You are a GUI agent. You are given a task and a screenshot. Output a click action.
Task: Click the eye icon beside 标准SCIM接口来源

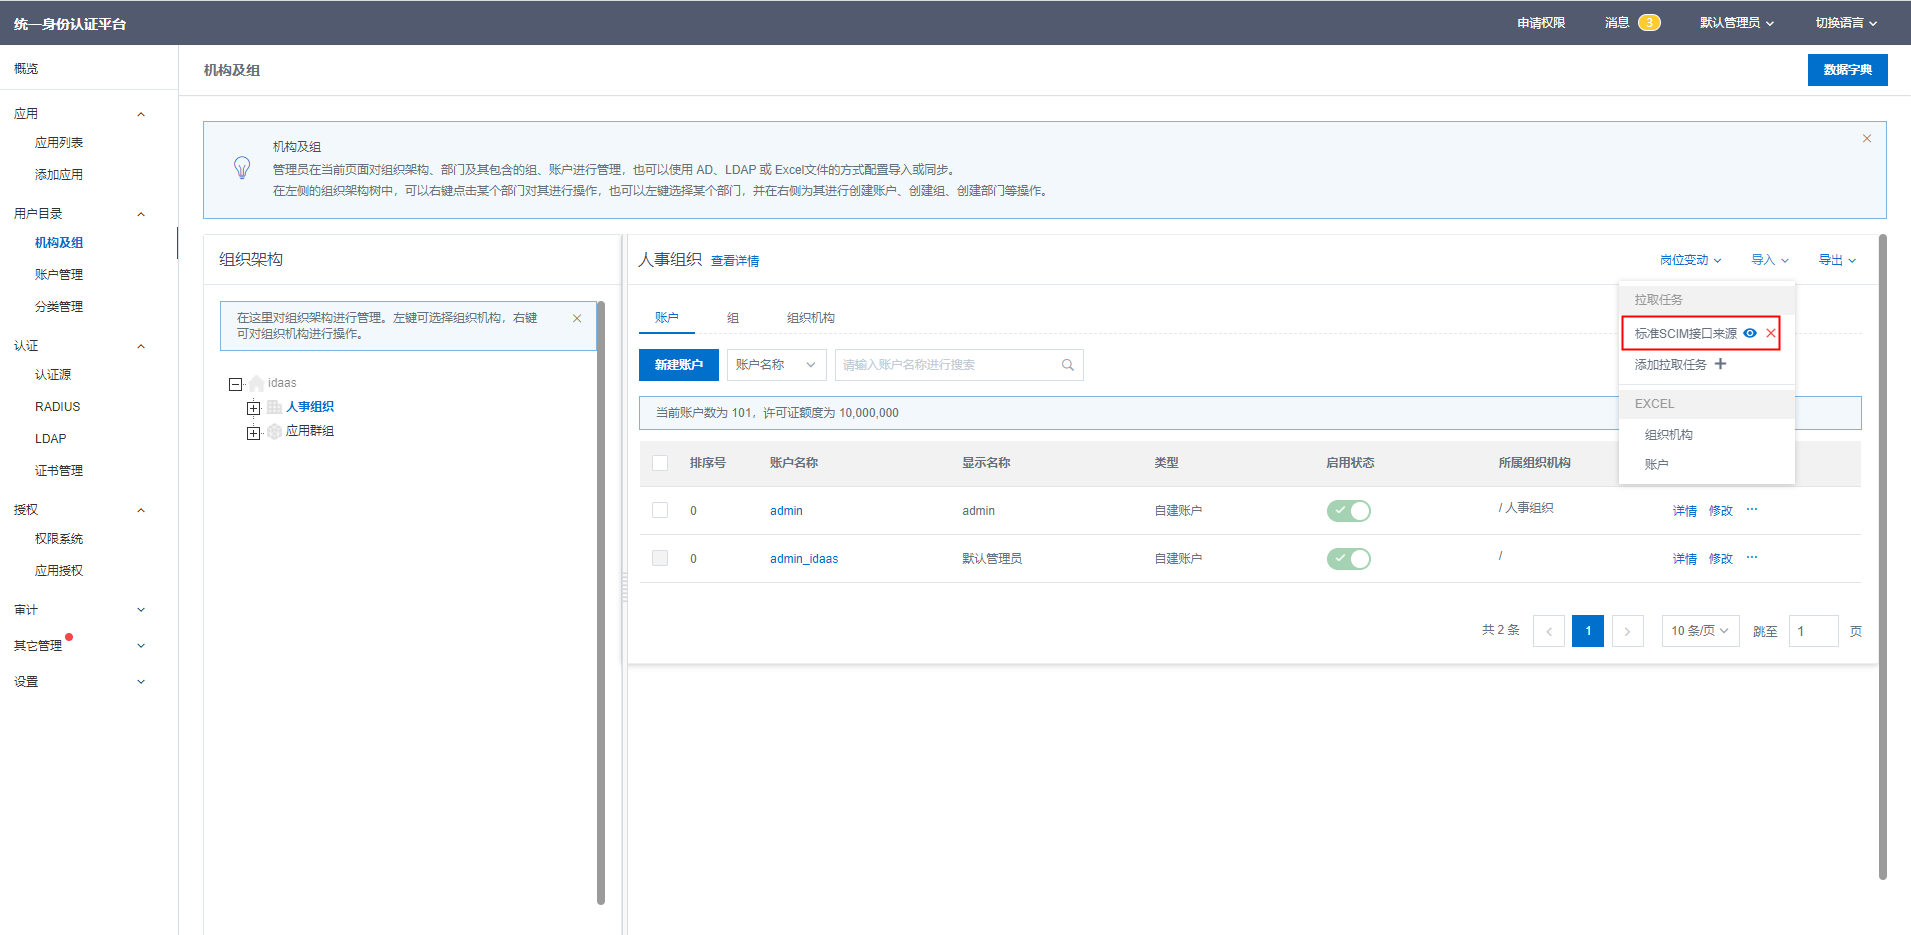(x=1750, y=334)
